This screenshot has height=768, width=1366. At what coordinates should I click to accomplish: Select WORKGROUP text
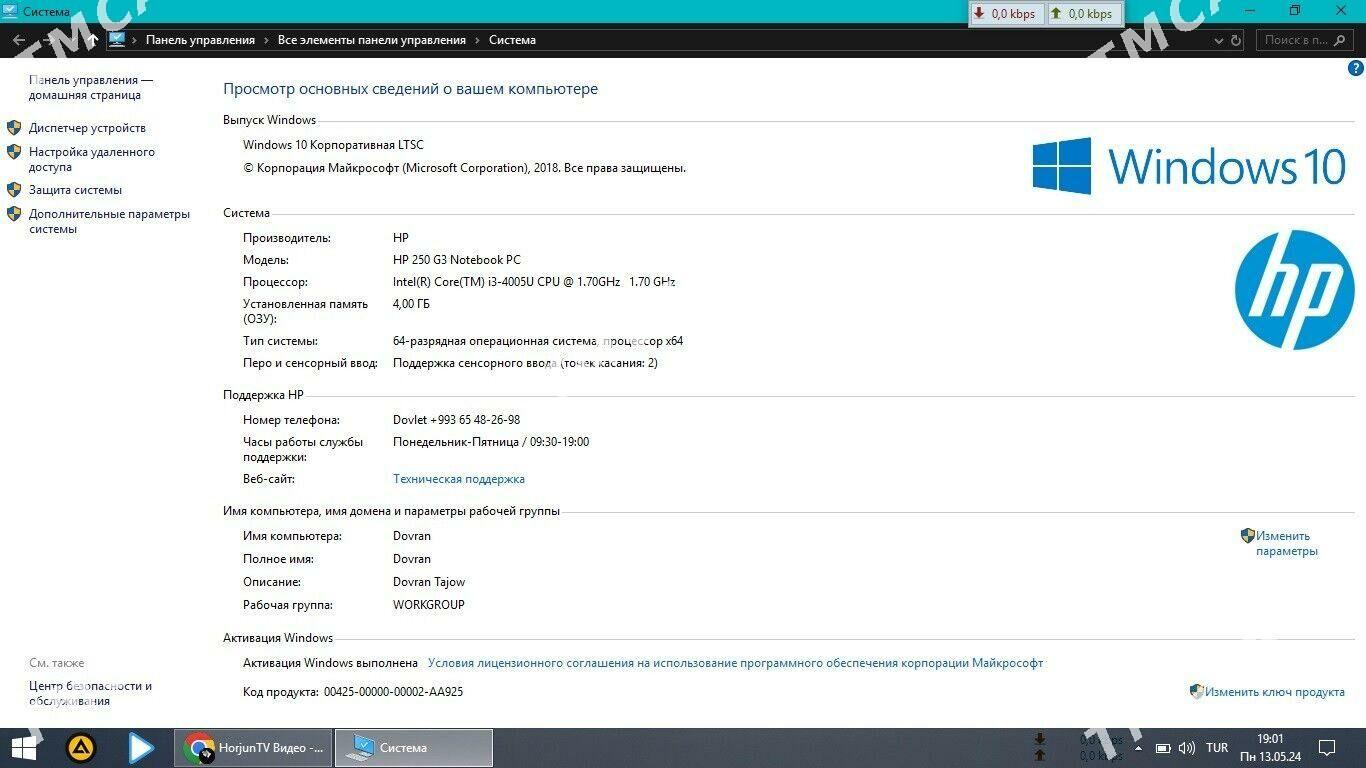(429, 605)
